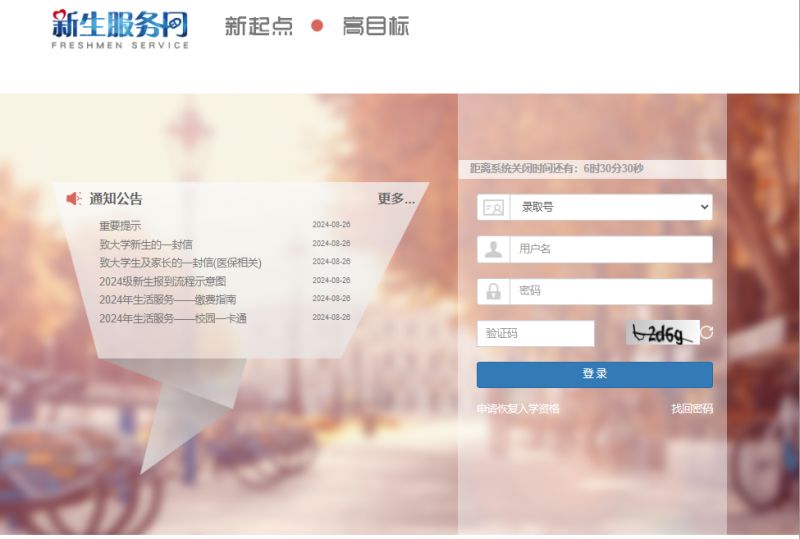Open 2024年生活服务——缴费指南 announcement

click(167, 300)
